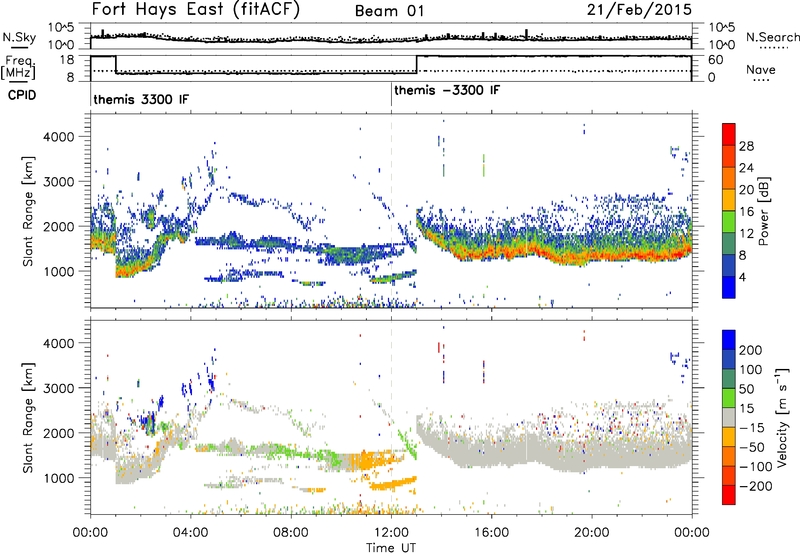
Task: Click the red bottom of the velocity colorbar
Action: click(x=729, y=495)
